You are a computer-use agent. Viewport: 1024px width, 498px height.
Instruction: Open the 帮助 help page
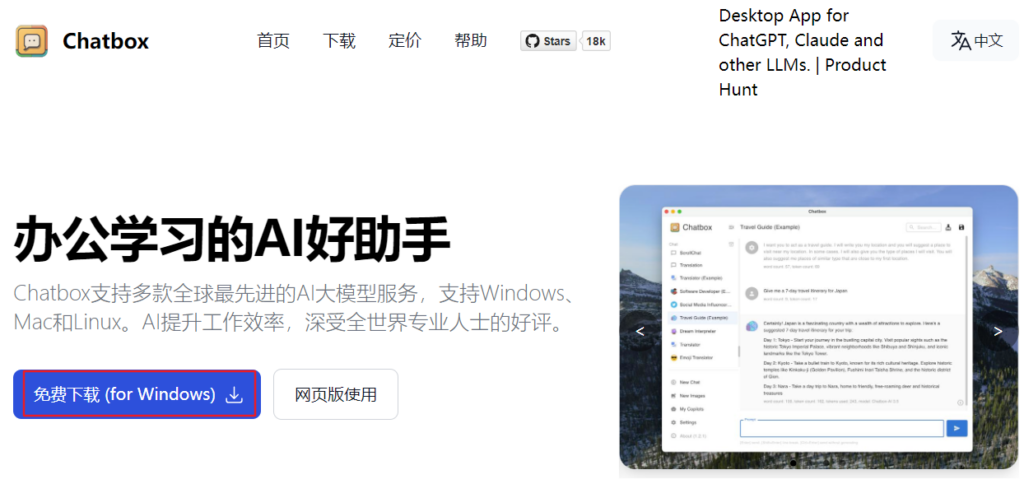click(471, 41)
